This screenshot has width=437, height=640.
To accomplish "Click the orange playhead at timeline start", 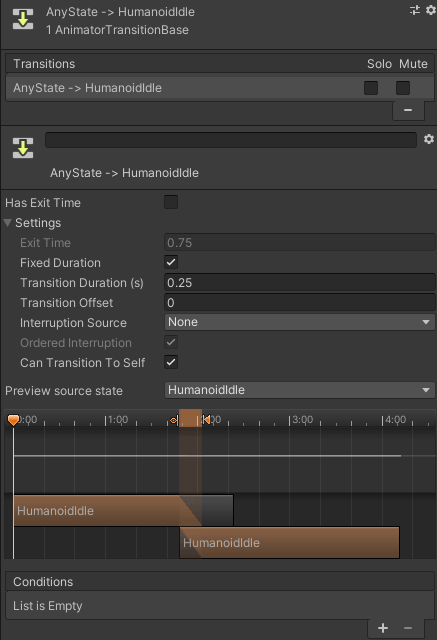I will tap(13, 420).
